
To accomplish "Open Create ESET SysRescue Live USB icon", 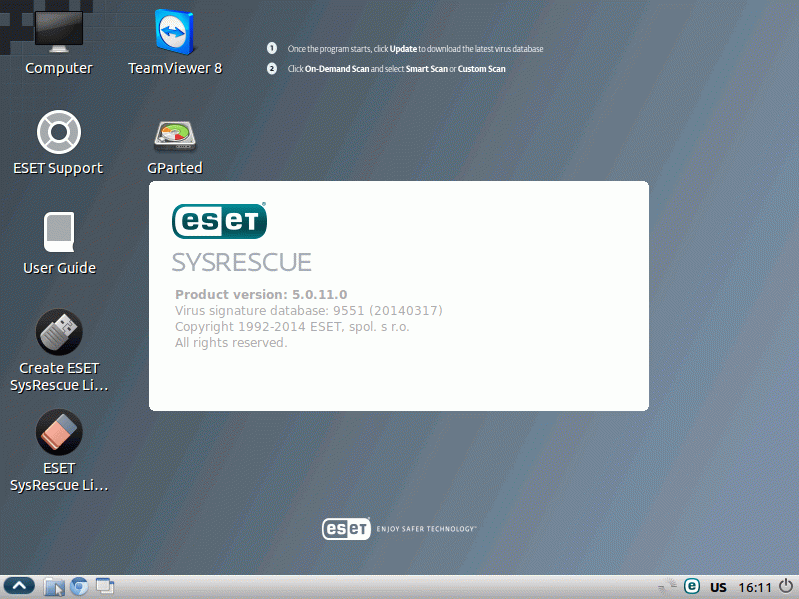I will (59, 332).
